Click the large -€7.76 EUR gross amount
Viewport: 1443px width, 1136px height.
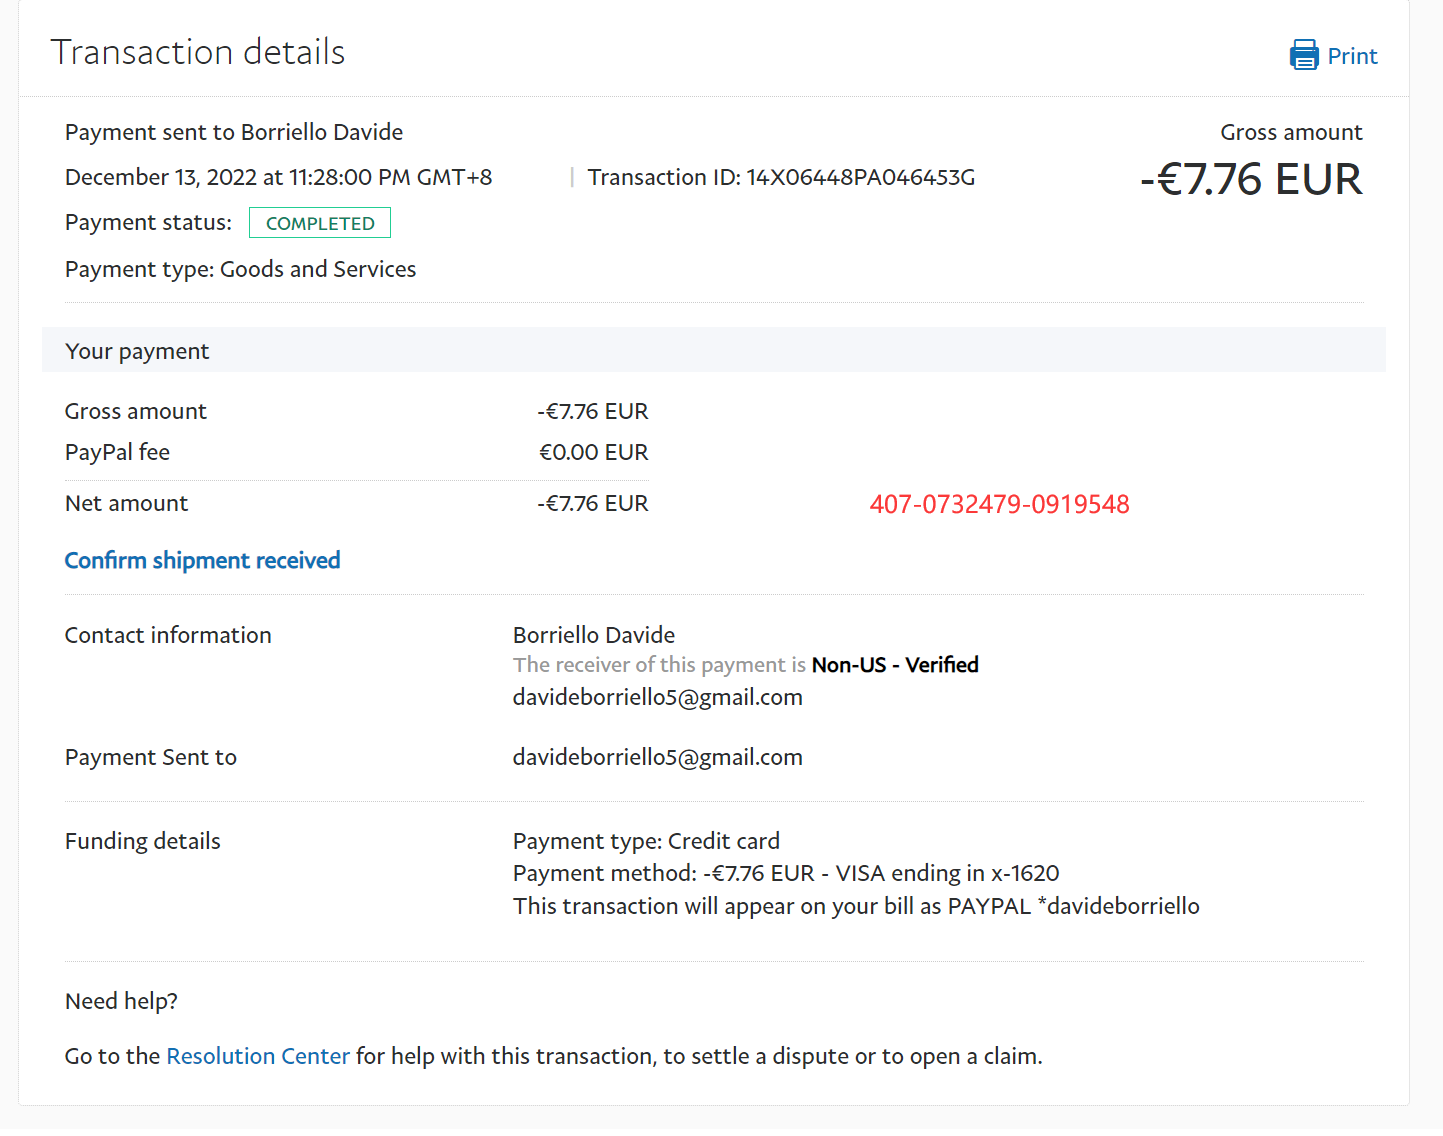[x=1251, y=180]
